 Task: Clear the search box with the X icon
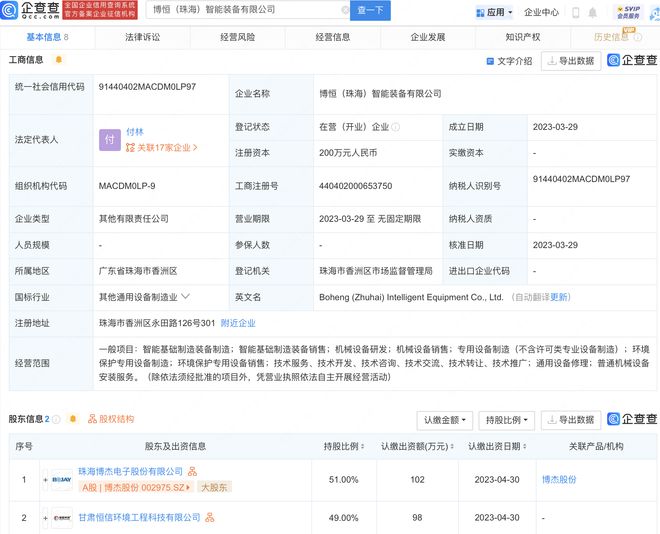345,10
